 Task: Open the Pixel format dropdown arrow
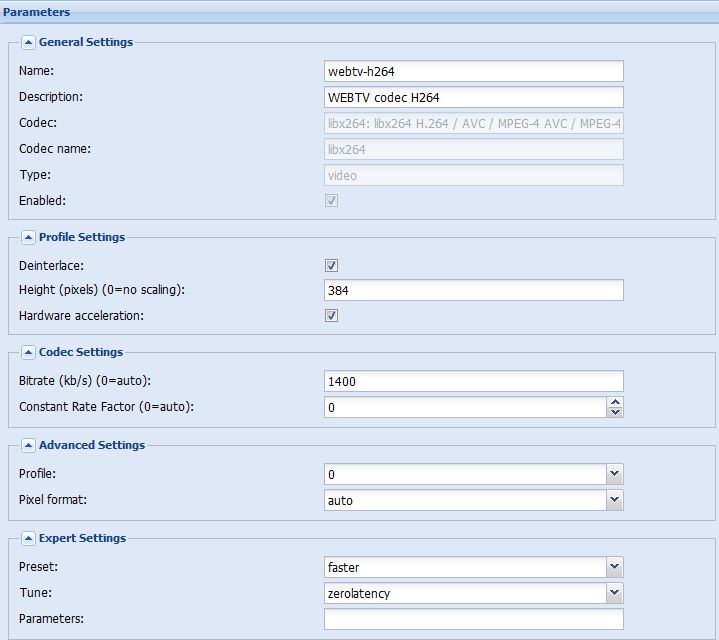[x=614, y=500]
